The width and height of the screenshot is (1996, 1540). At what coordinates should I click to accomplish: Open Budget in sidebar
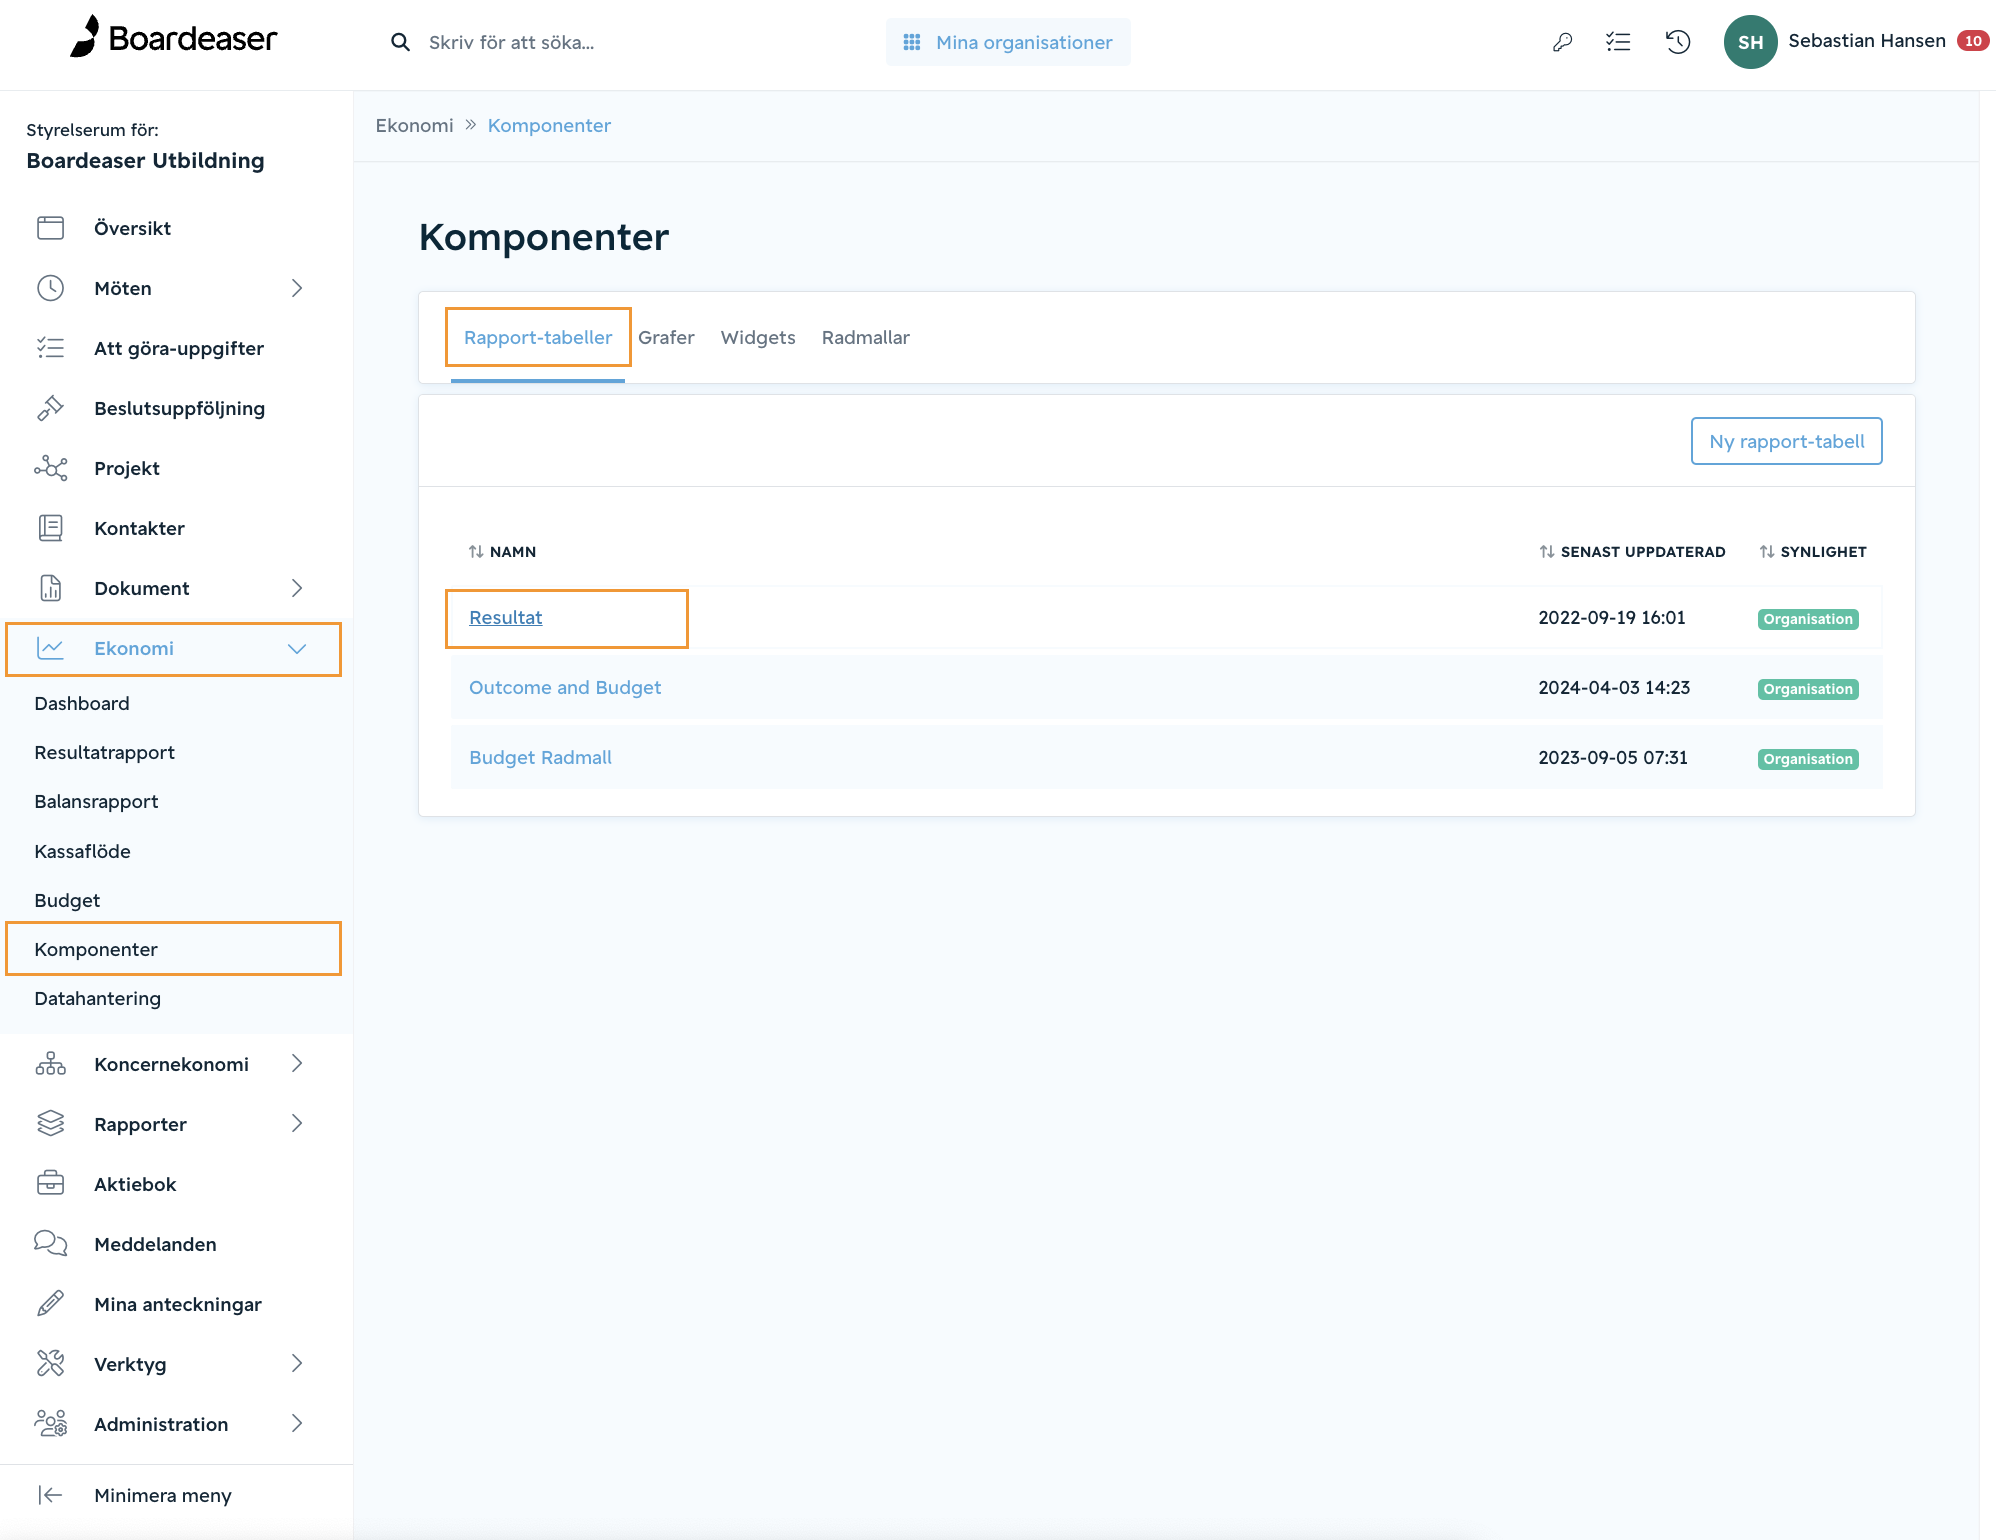67,901
